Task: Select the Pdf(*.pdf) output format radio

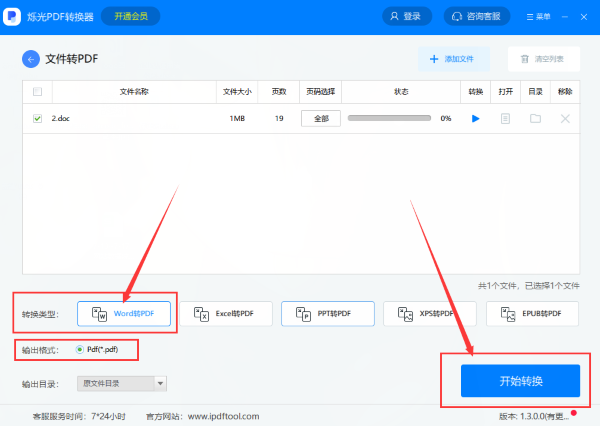Action: [x=80, y=349]
